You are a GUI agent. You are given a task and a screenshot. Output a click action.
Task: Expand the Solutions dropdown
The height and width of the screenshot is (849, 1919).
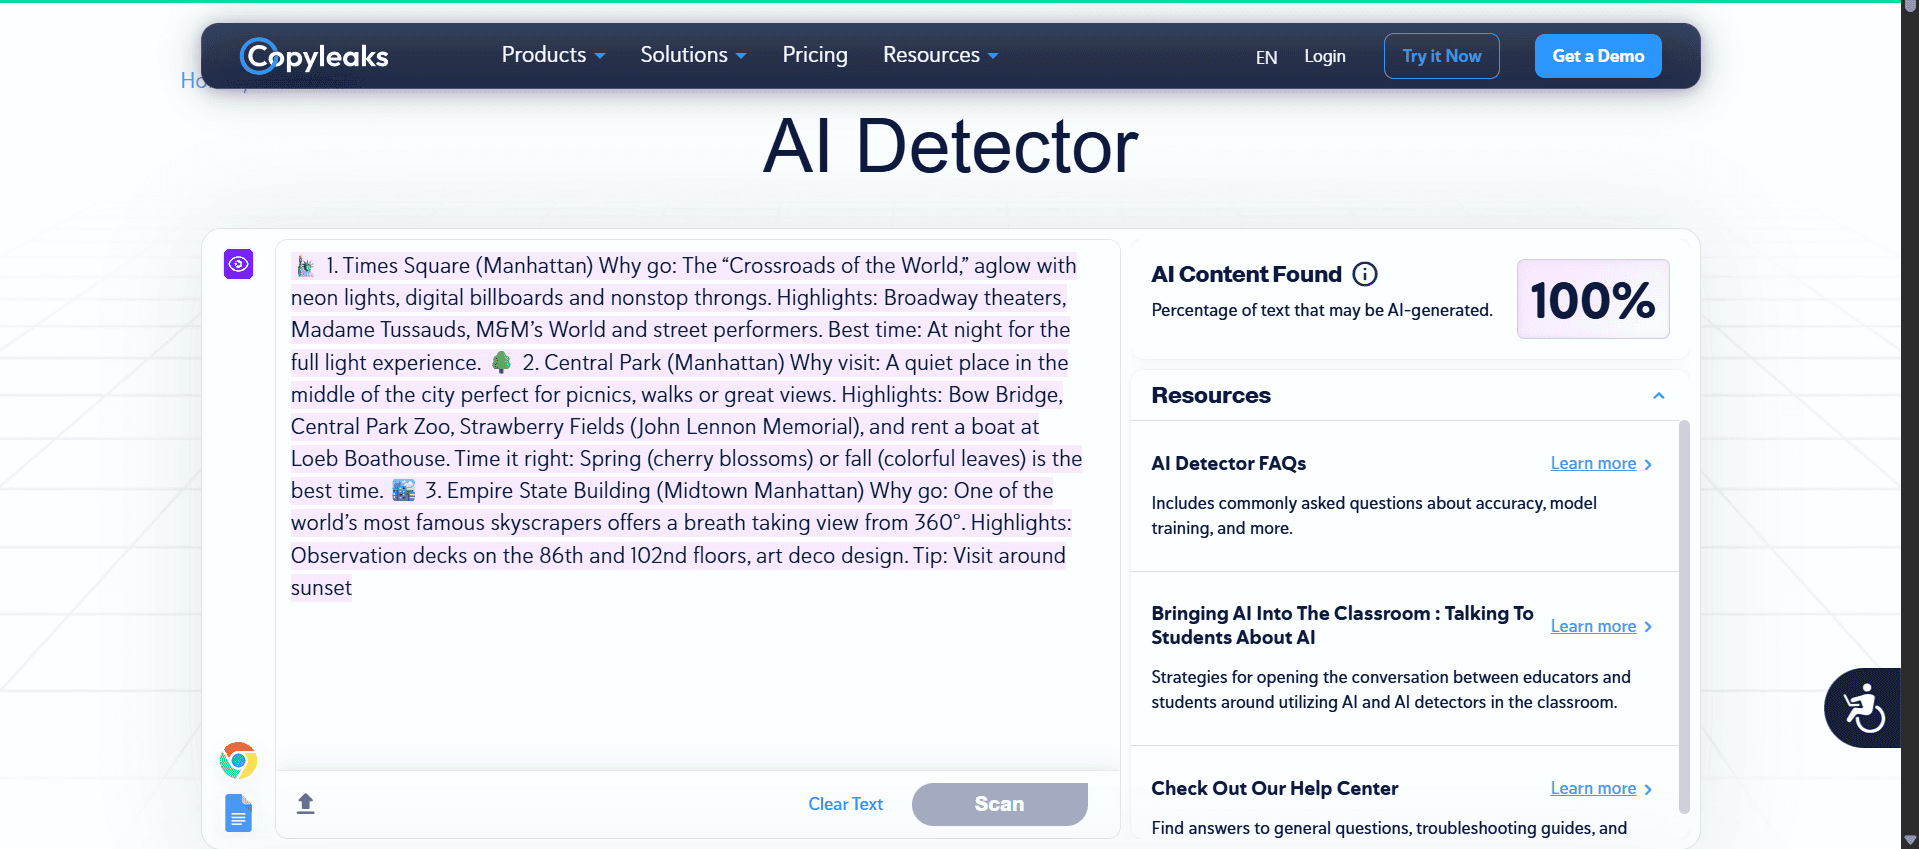point(692,55)
